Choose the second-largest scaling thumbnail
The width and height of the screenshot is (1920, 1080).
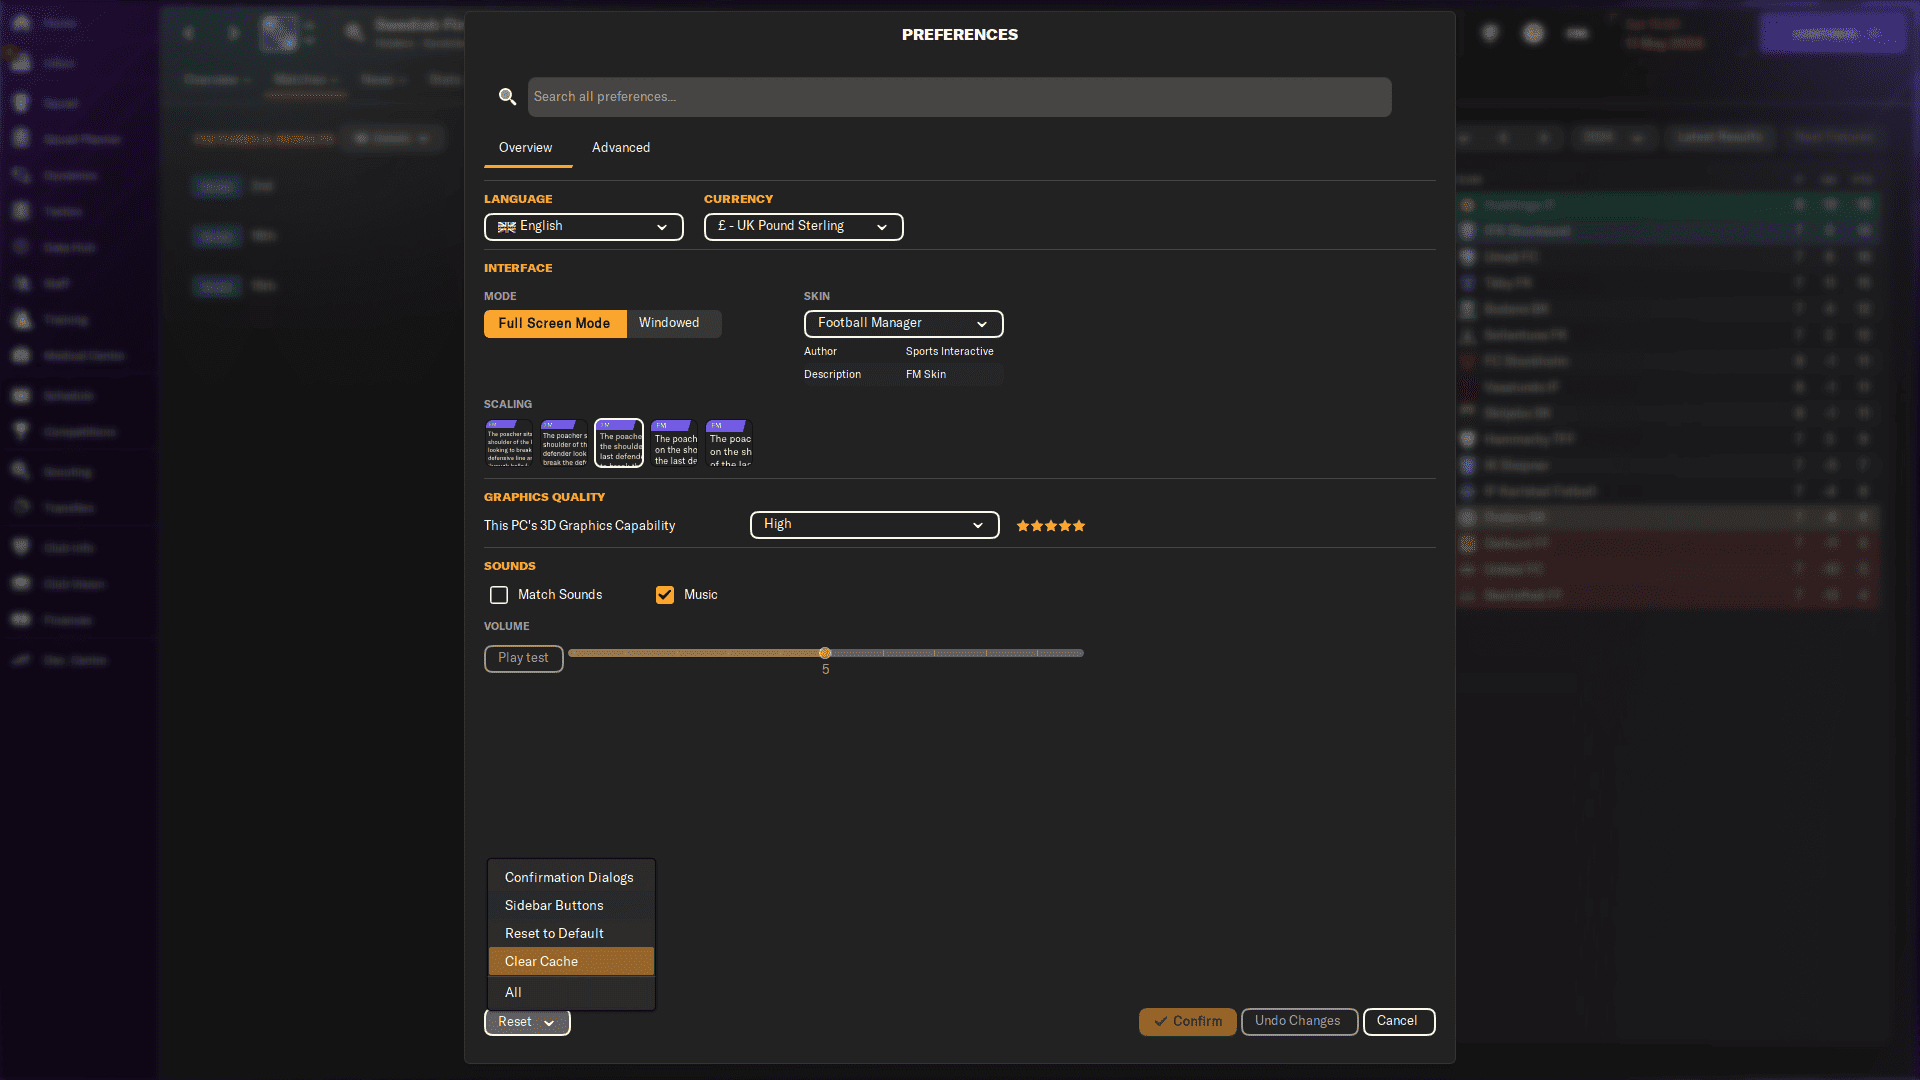click(674, 443)
